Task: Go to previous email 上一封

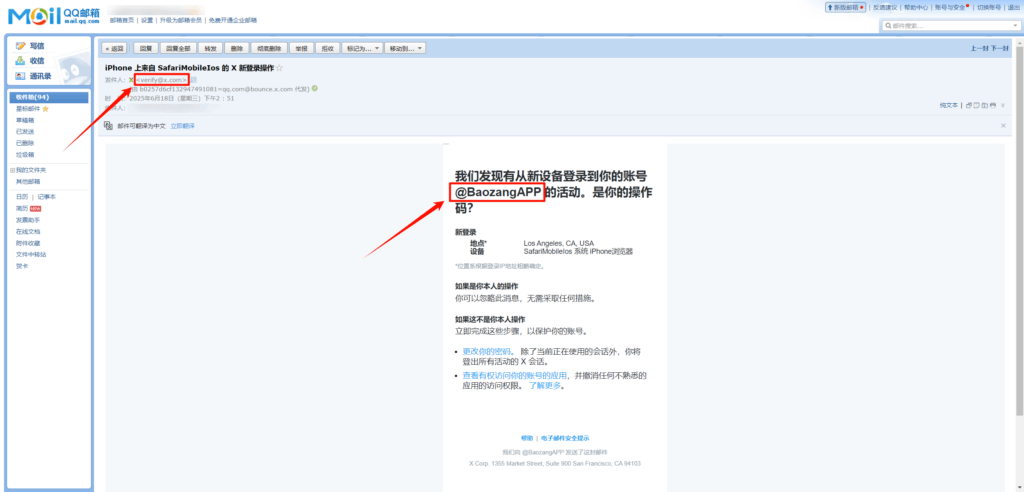Action: click(x=979, y=48)
